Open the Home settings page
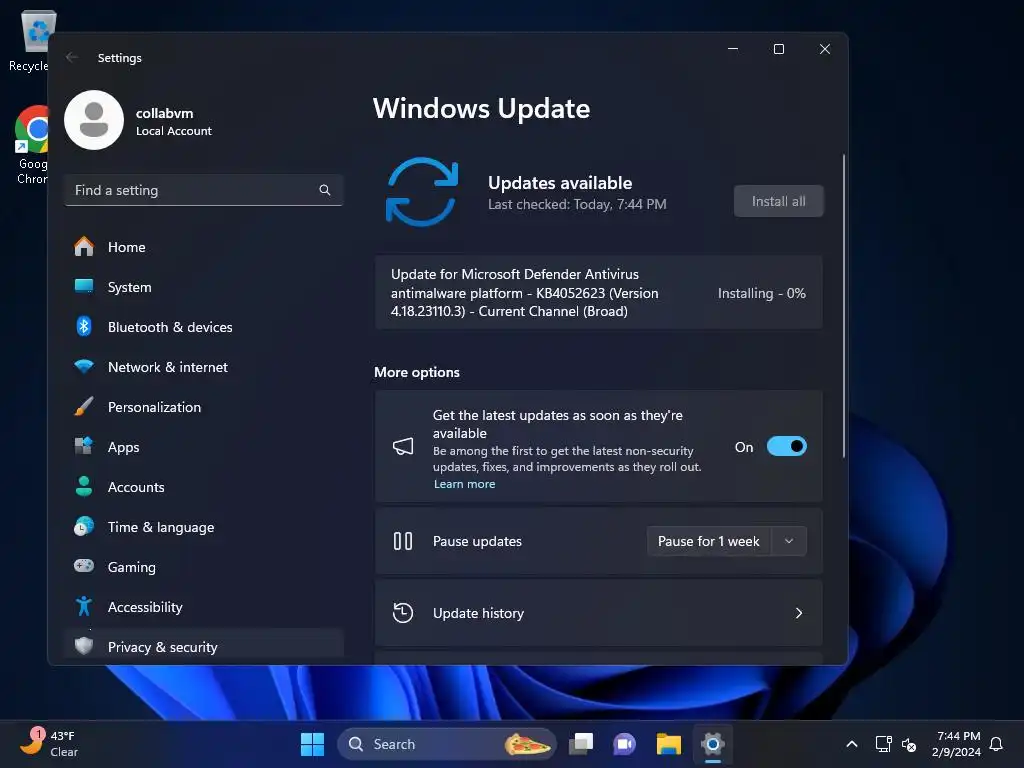The width and height of the screenshot is (1024, 768). [x=204, y=247]
